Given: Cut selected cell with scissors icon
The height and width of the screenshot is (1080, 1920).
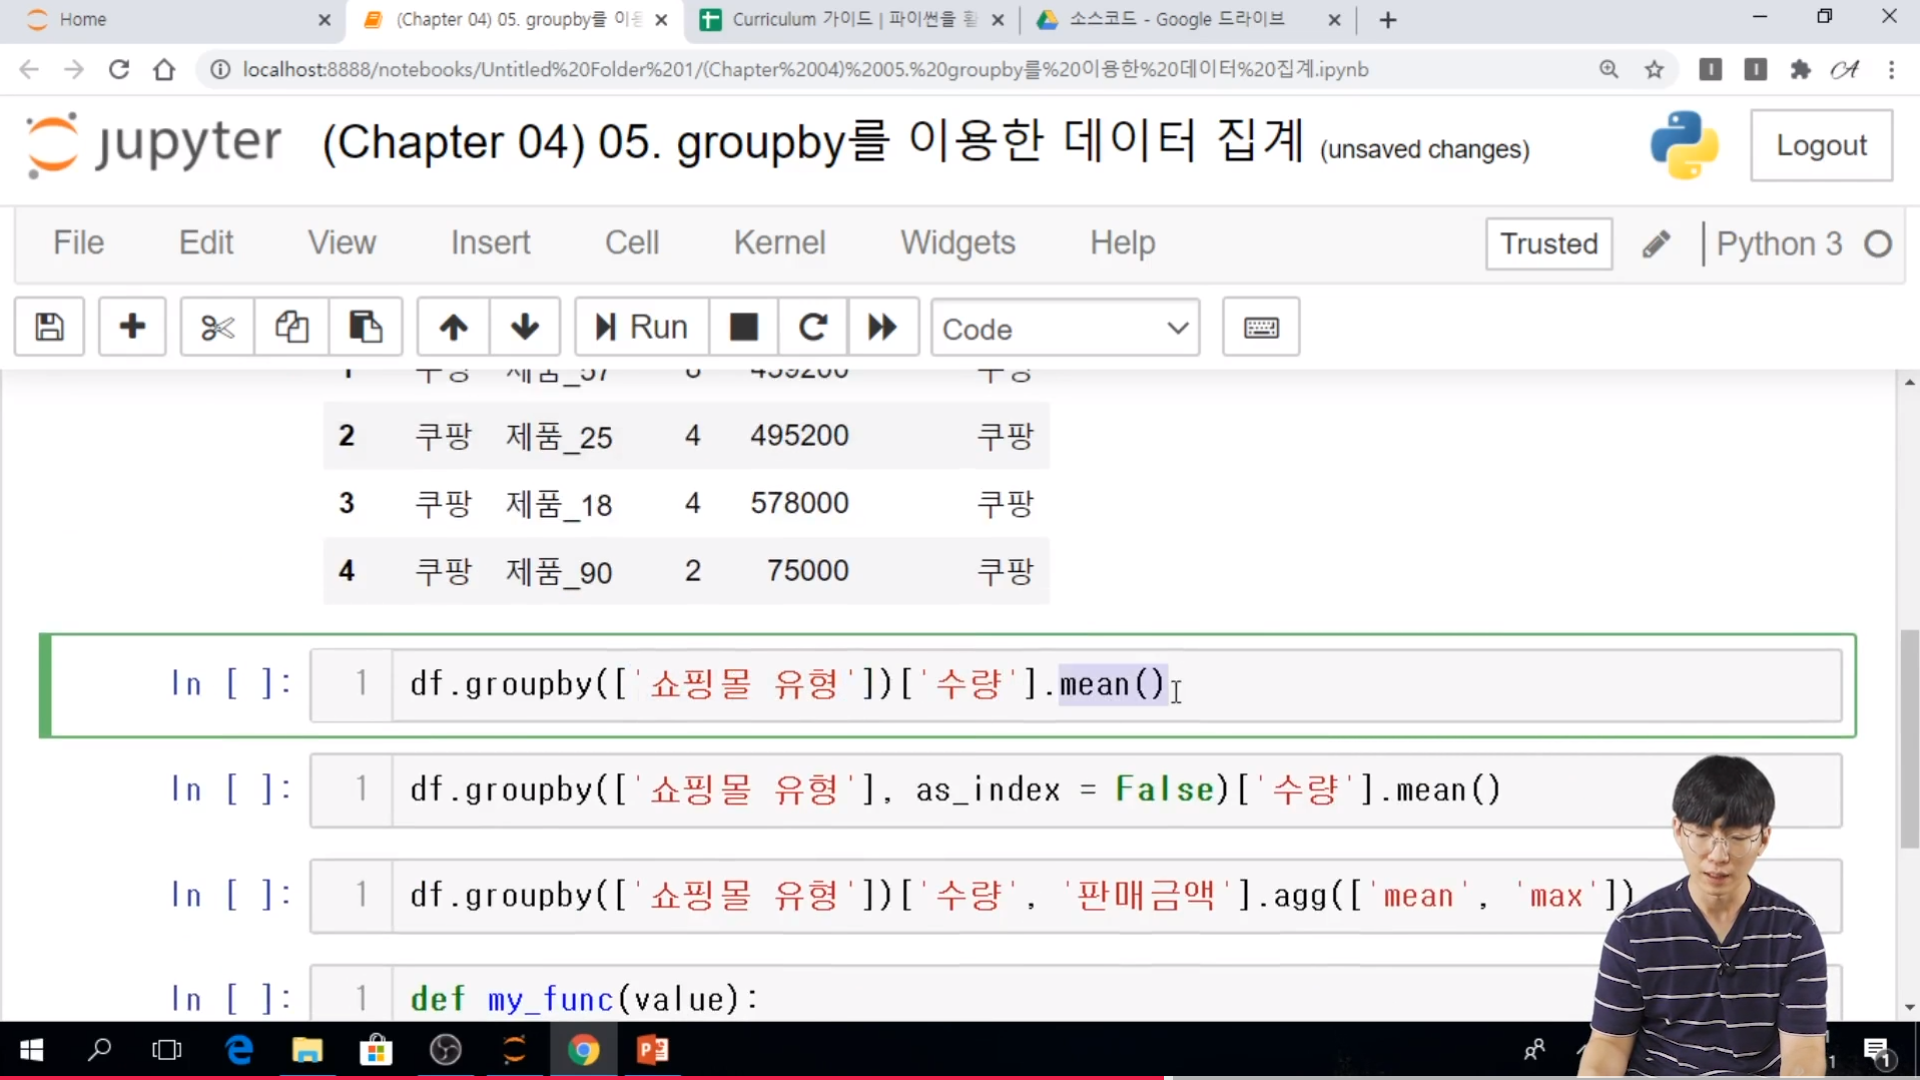Looking at the screenshot, I should pyautogui.click(x=217, y=327).
